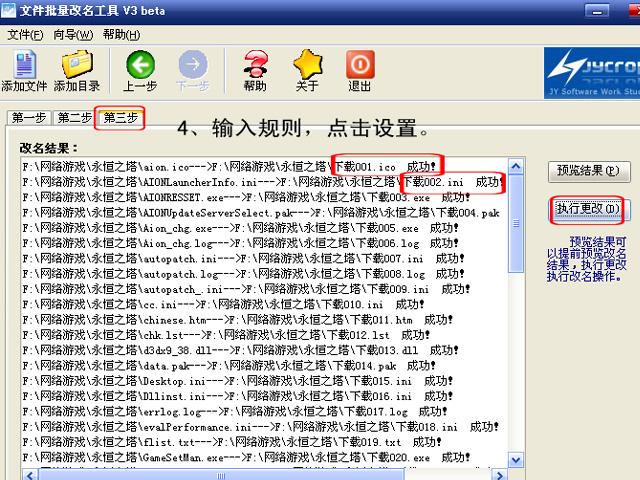Select the Dllinst.ini result row
Screen dimensions: 640x480
tap(238, 396)
